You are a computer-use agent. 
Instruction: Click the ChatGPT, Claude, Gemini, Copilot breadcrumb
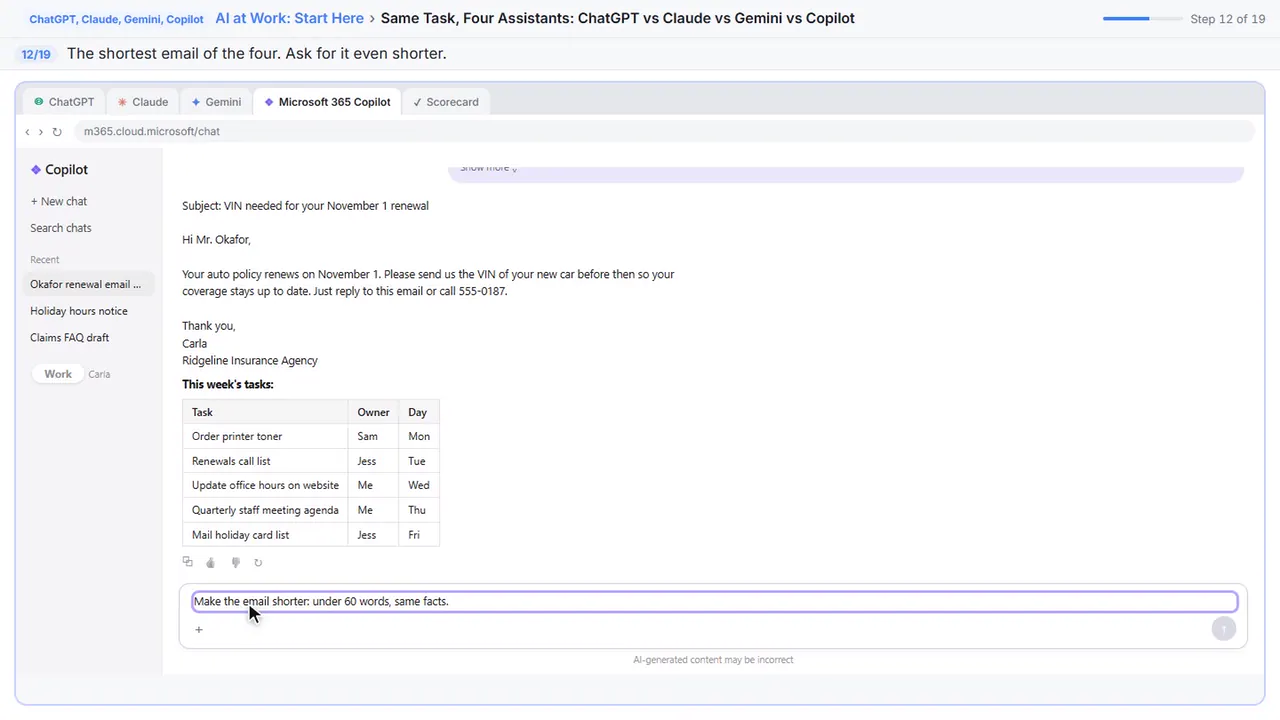117,19
